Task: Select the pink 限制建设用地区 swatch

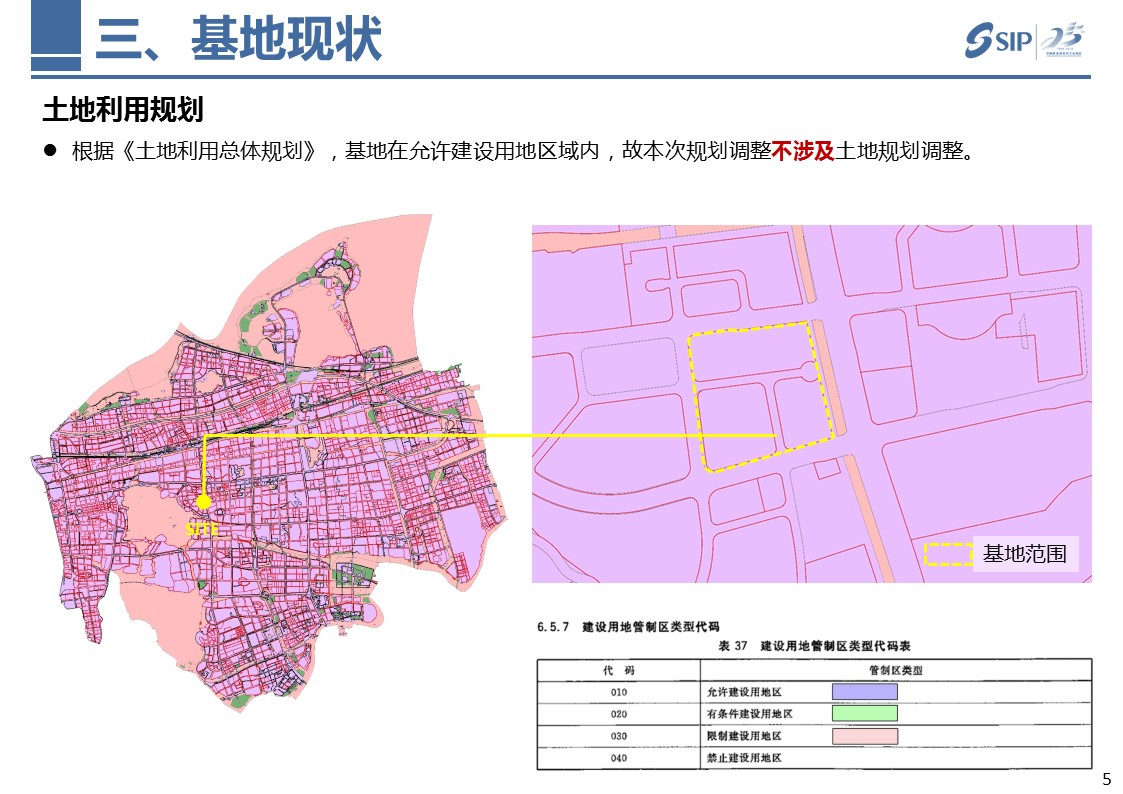Action: 865,736
